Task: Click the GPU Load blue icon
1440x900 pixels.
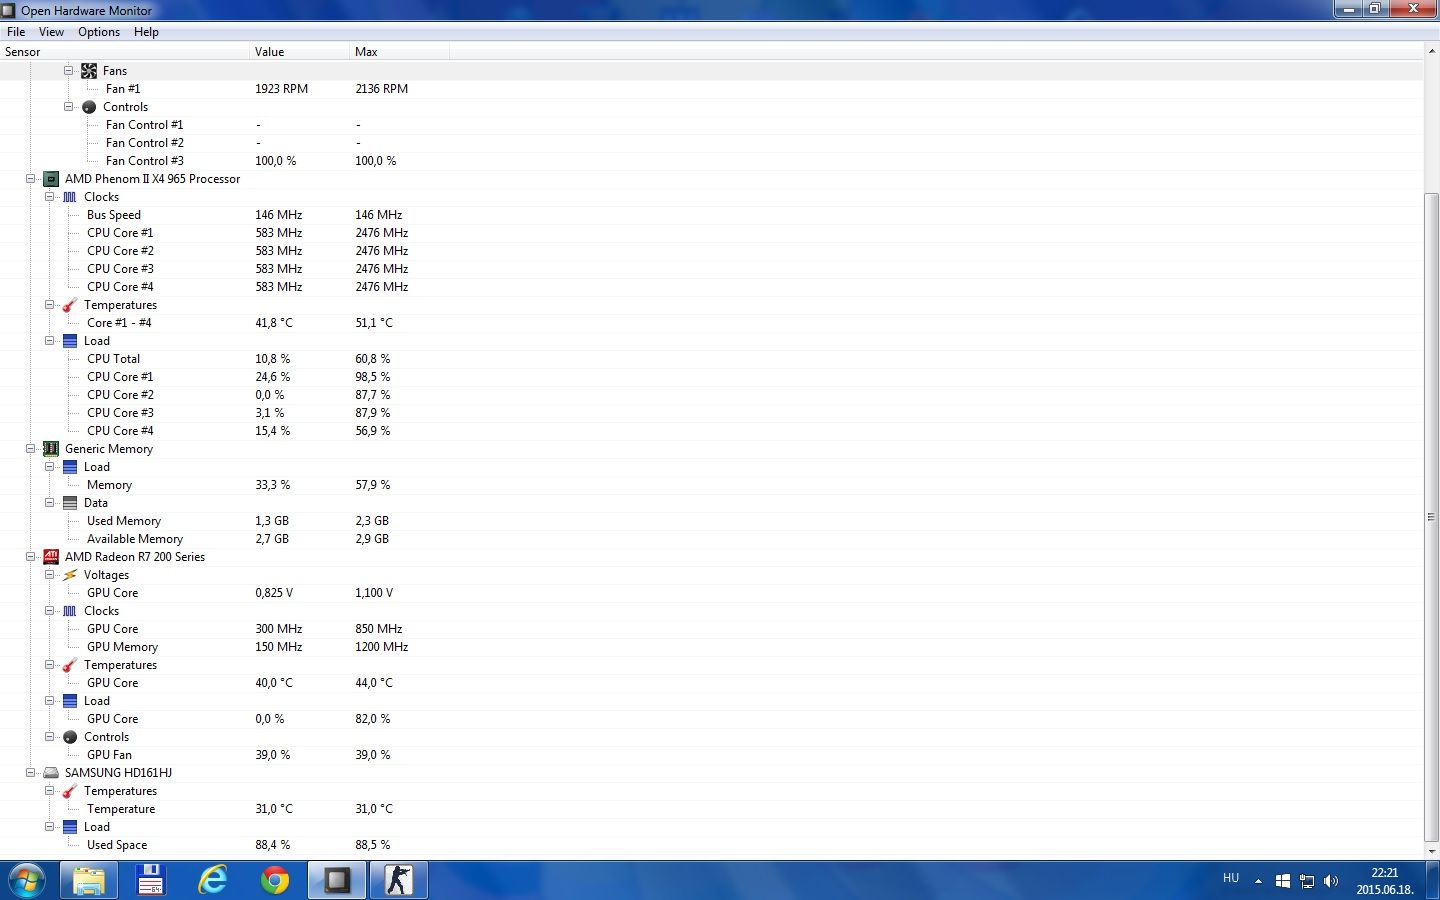Action: click(70, 701)
